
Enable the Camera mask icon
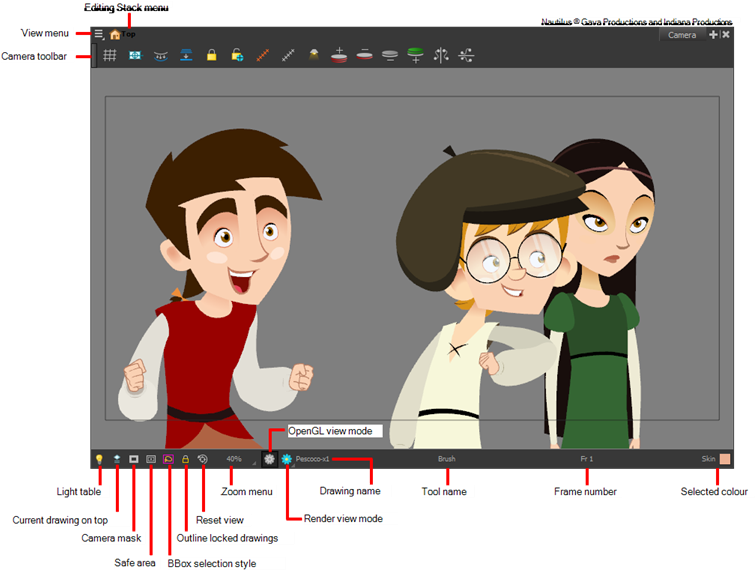133,459
